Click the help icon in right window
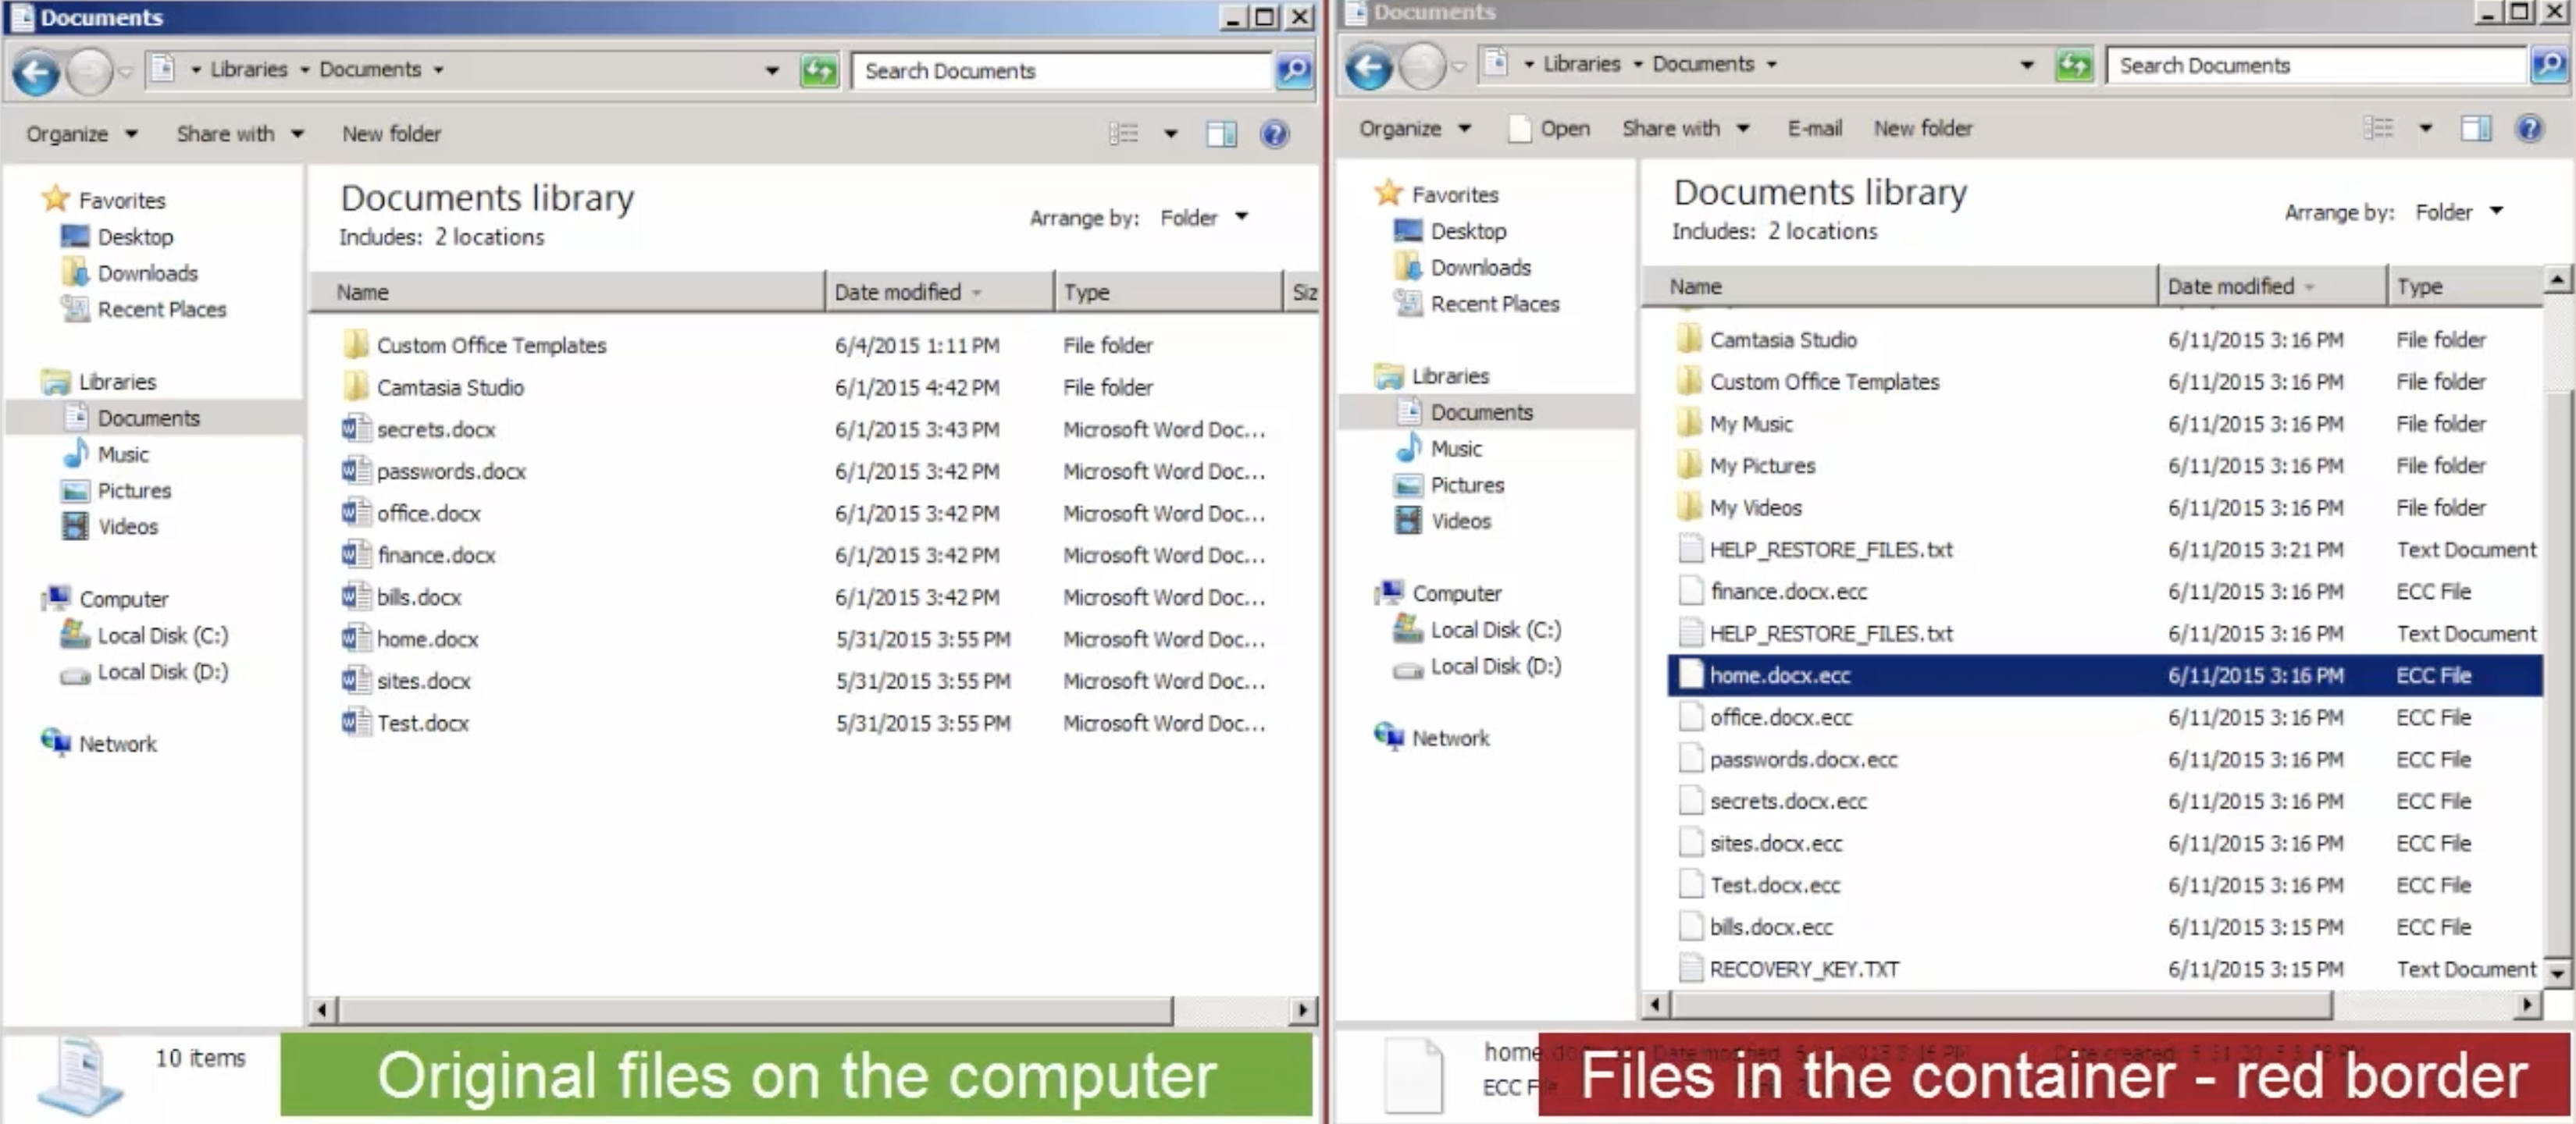 [2529, 128]
